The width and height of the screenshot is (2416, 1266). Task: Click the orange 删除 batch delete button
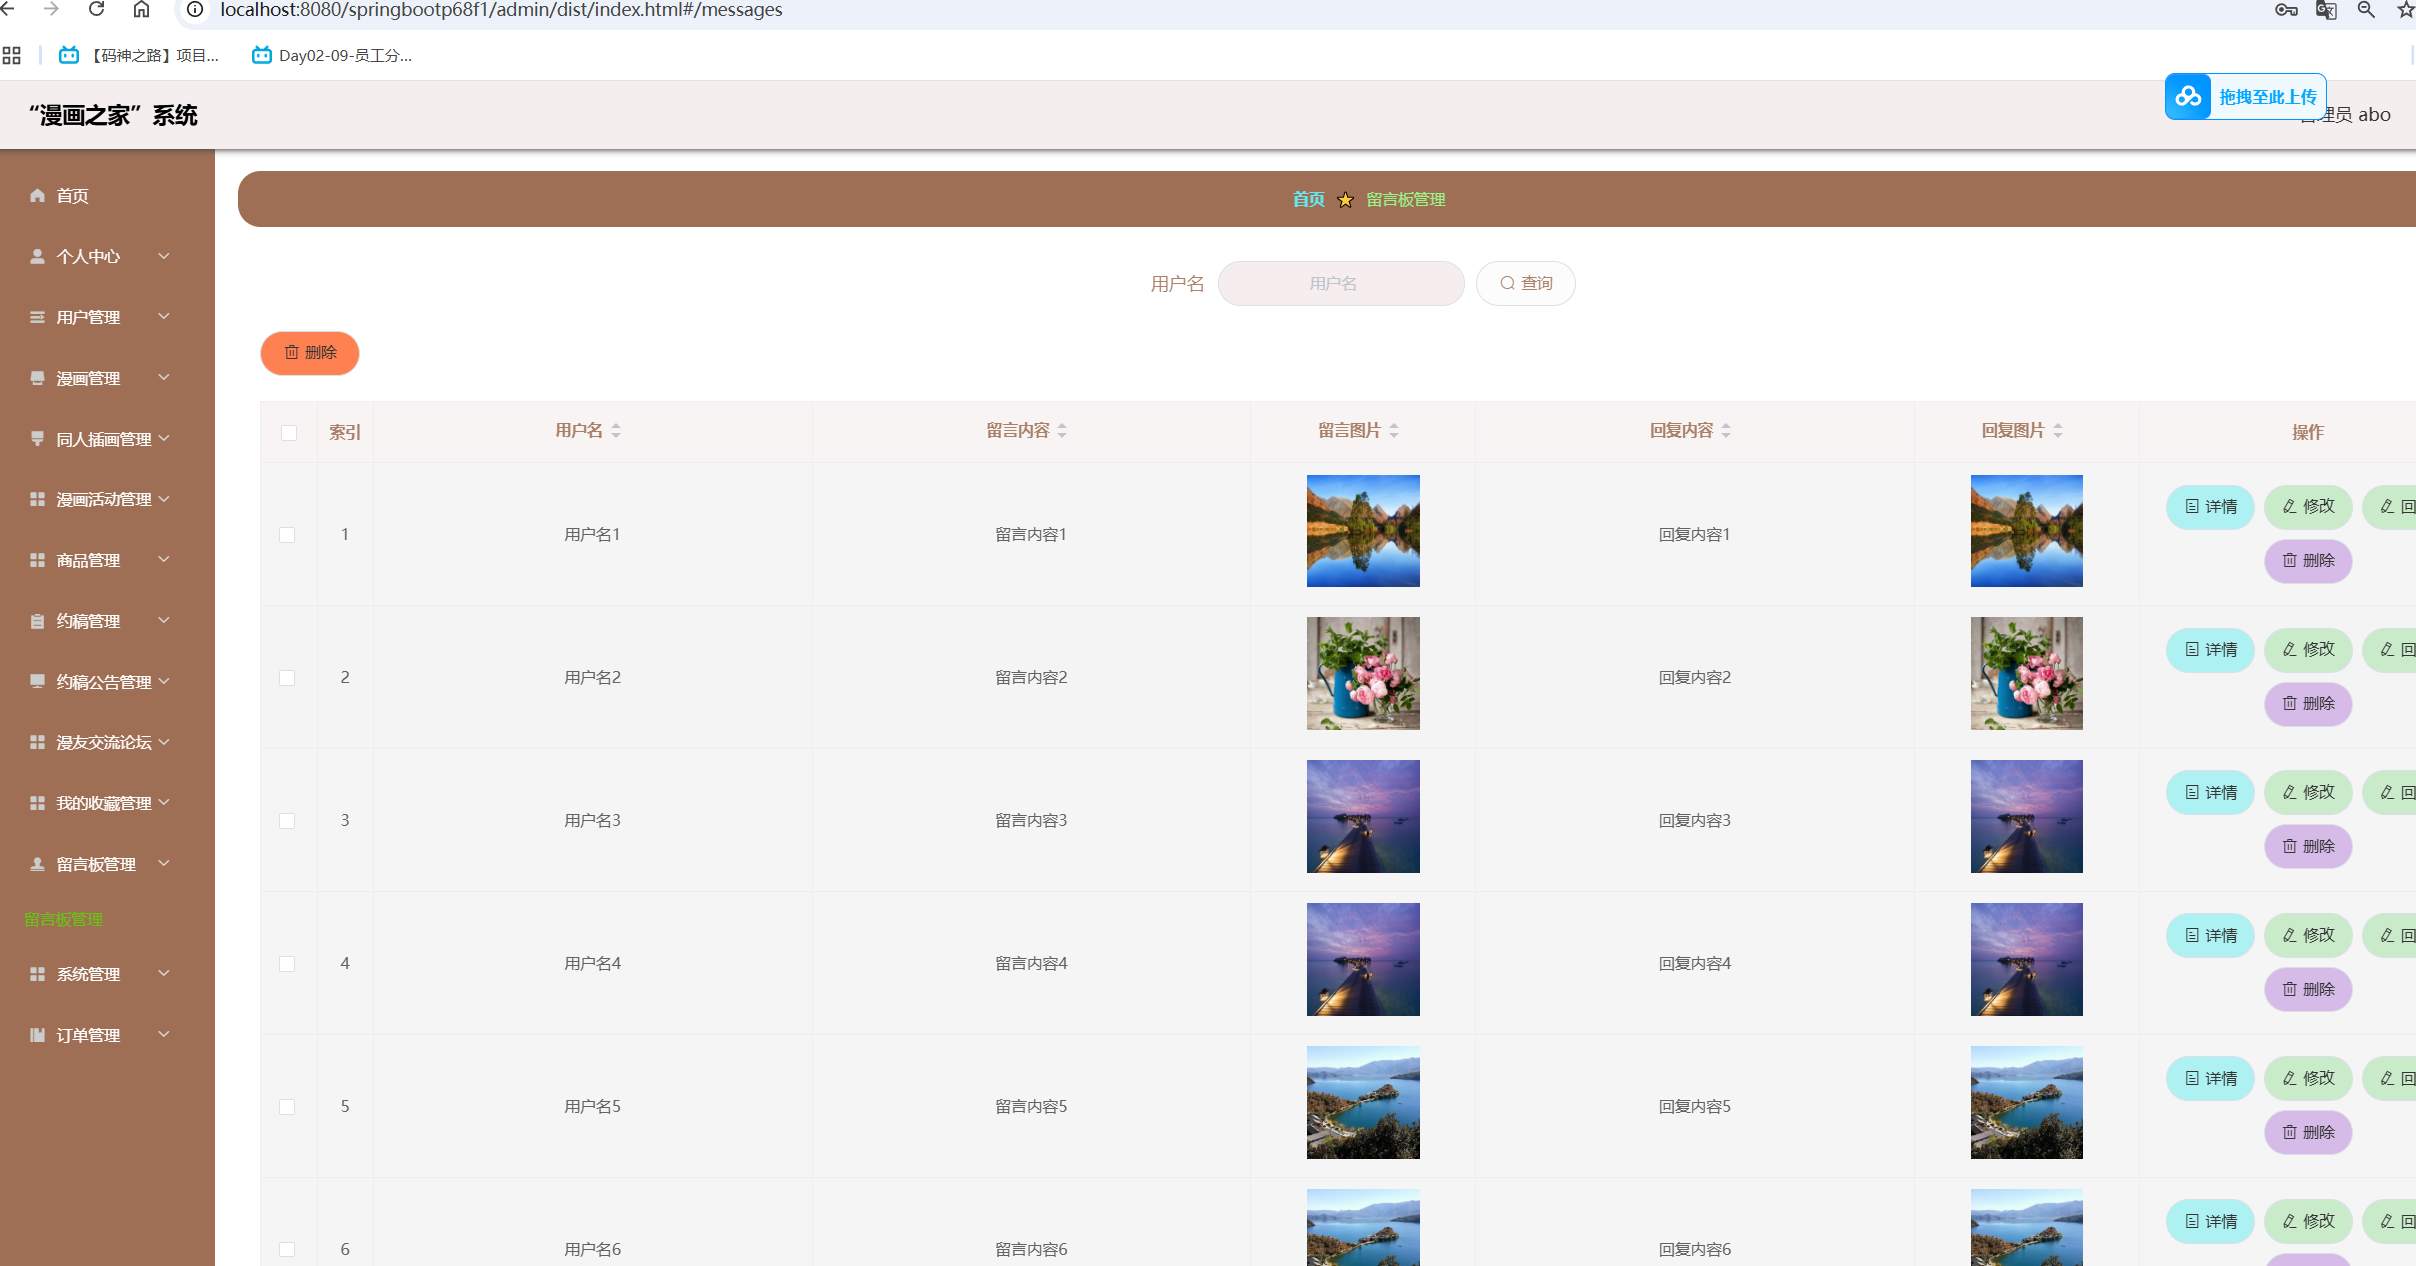(x=310, y=353)
